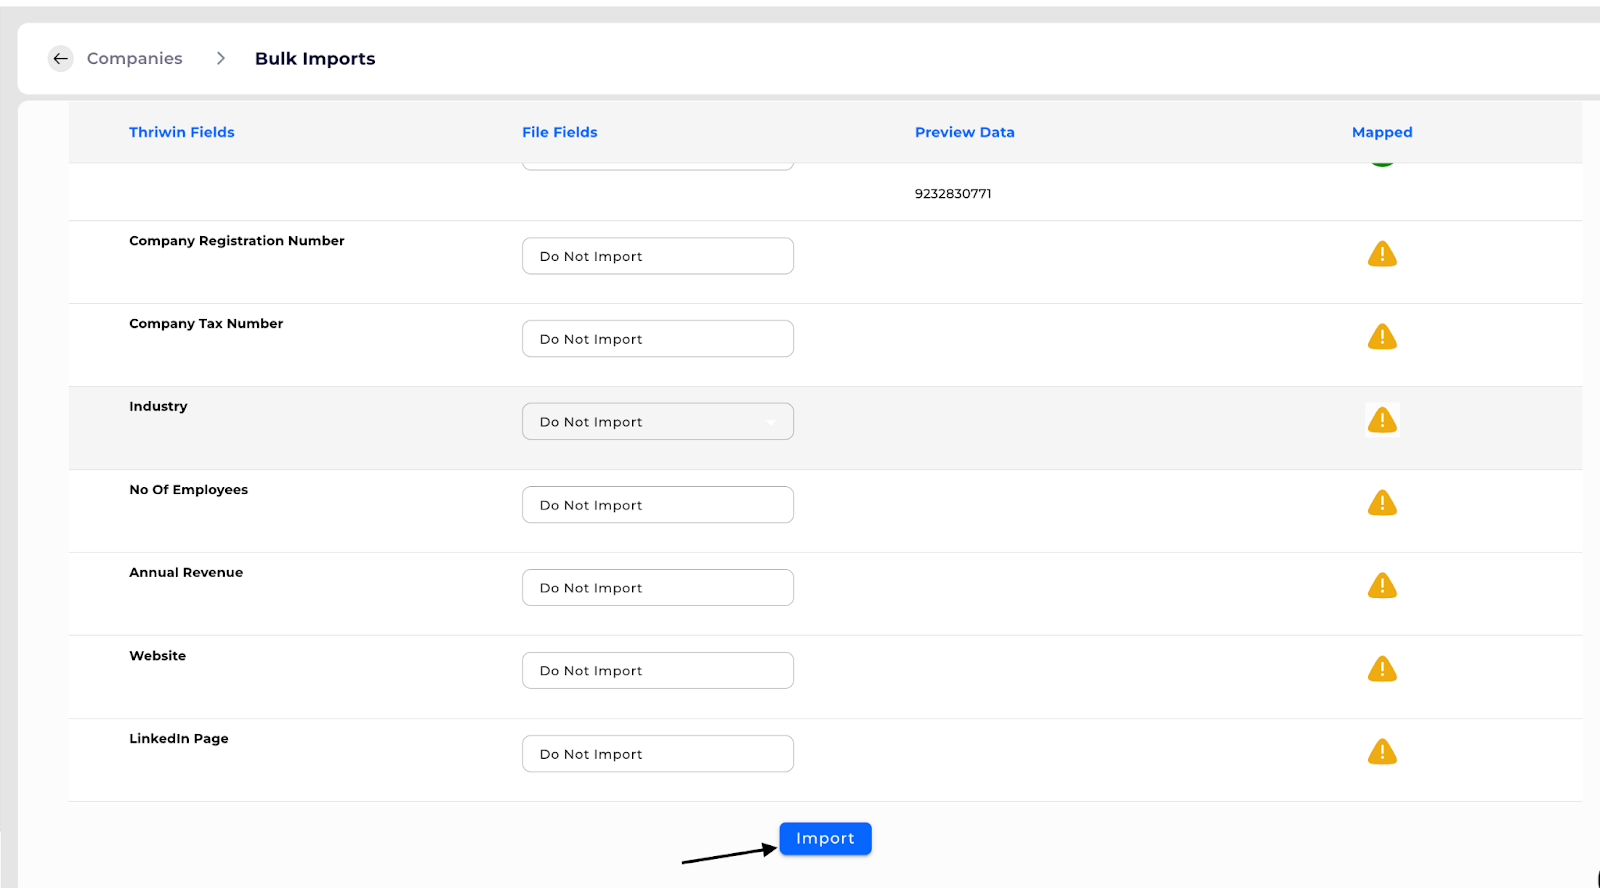Click the blue Import button
This screenshot has height=888, width=1600.
pyautogui.click(x=825, y=839)
